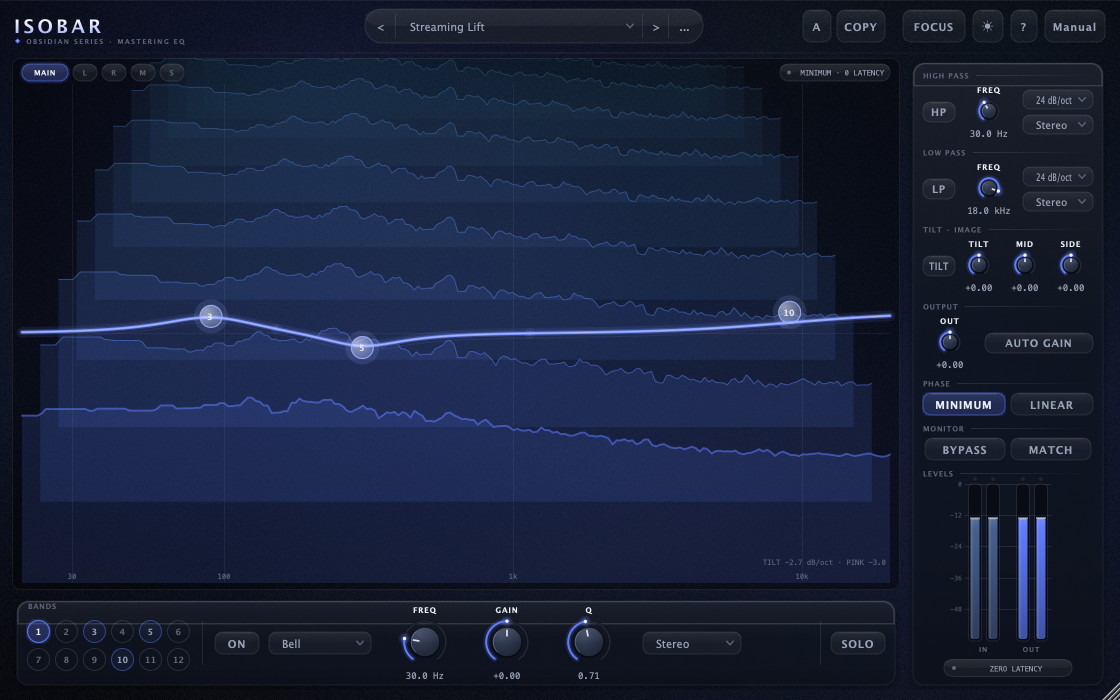Screen dimensions: 1120x700
Task: Toggle the HP high pass filter
Action: point(939,112)
